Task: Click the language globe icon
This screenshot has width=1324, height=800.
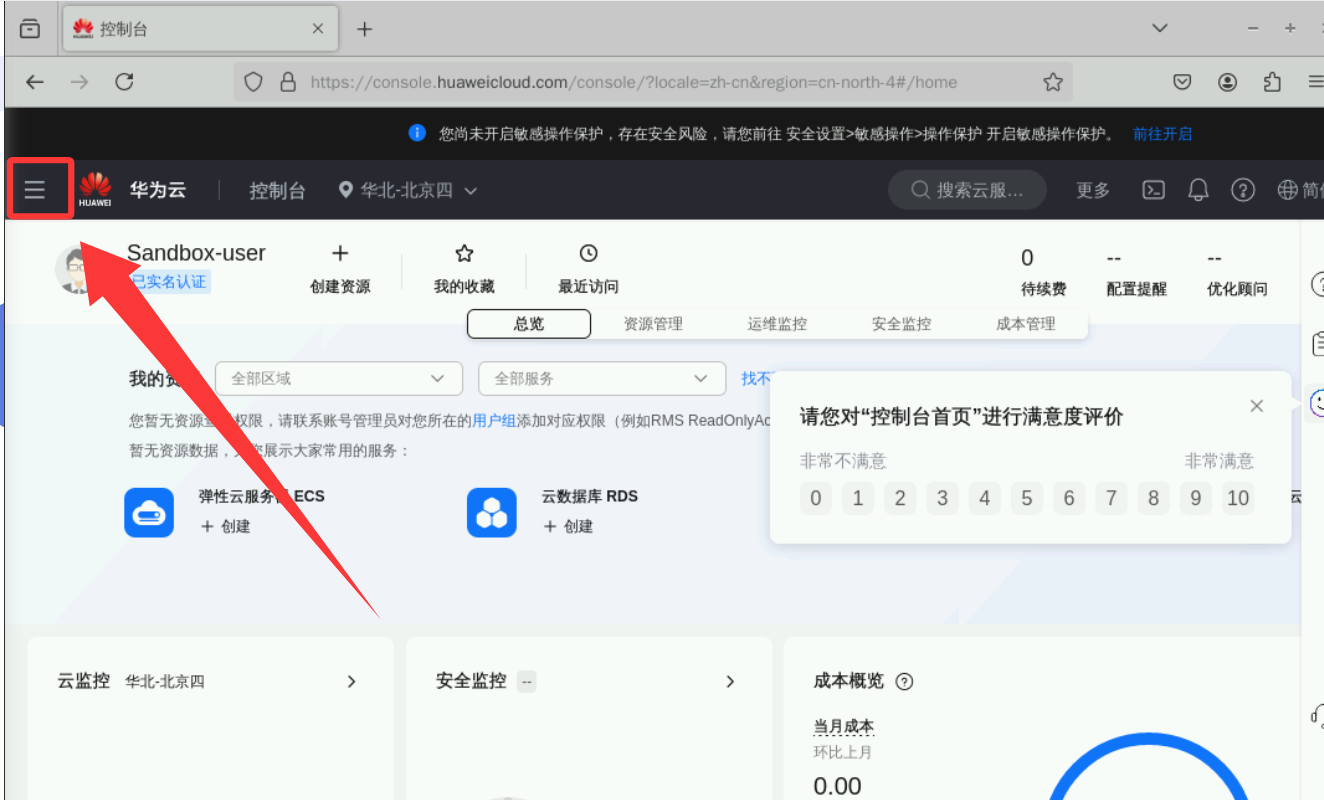Action: 1287,190
